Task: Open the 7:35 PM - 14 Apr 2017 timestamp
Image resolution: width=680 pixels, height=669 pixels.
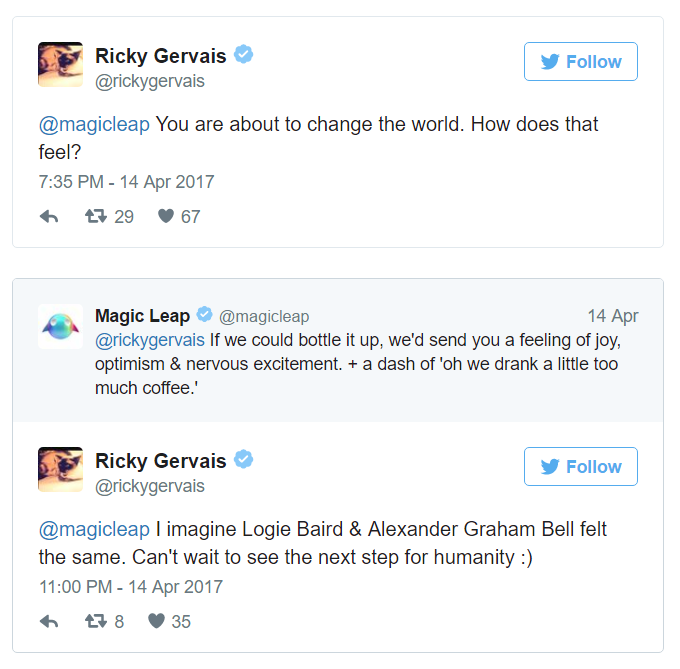Action: click(x=126, y=182)
